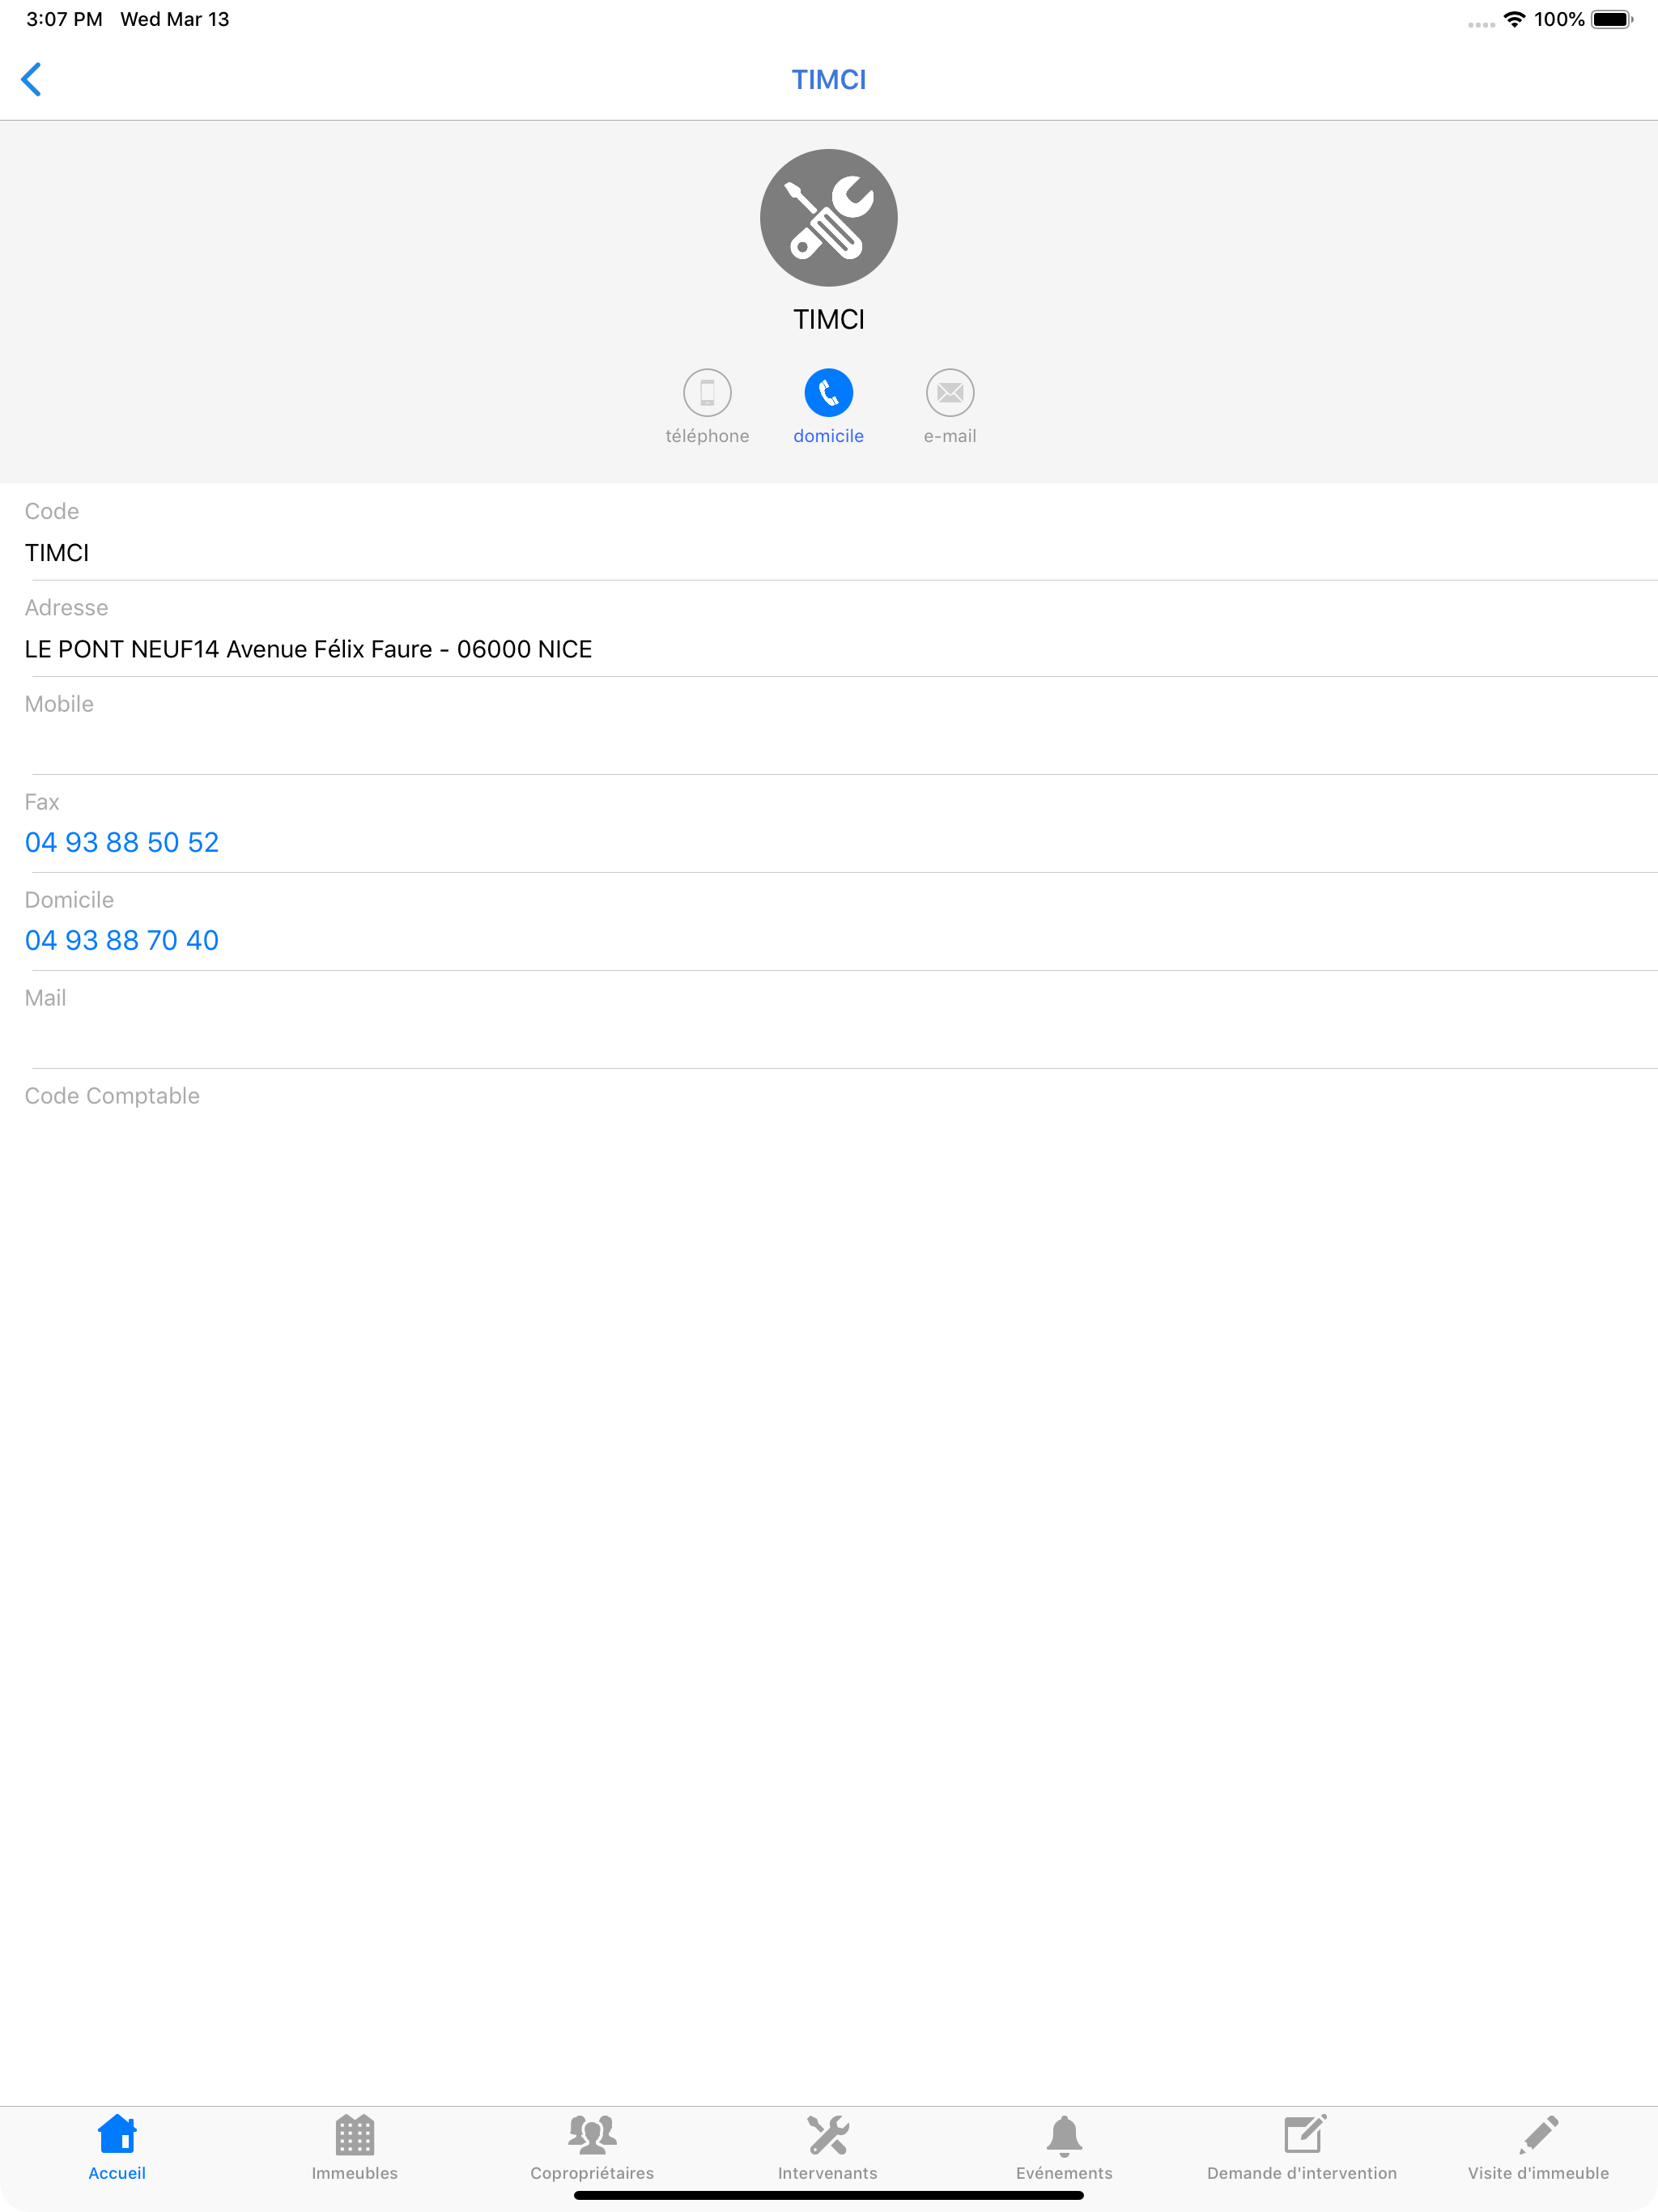Open the Accueil home tab
This screenshot has height=2212, width=1658.
click(x=117, y=2147)
